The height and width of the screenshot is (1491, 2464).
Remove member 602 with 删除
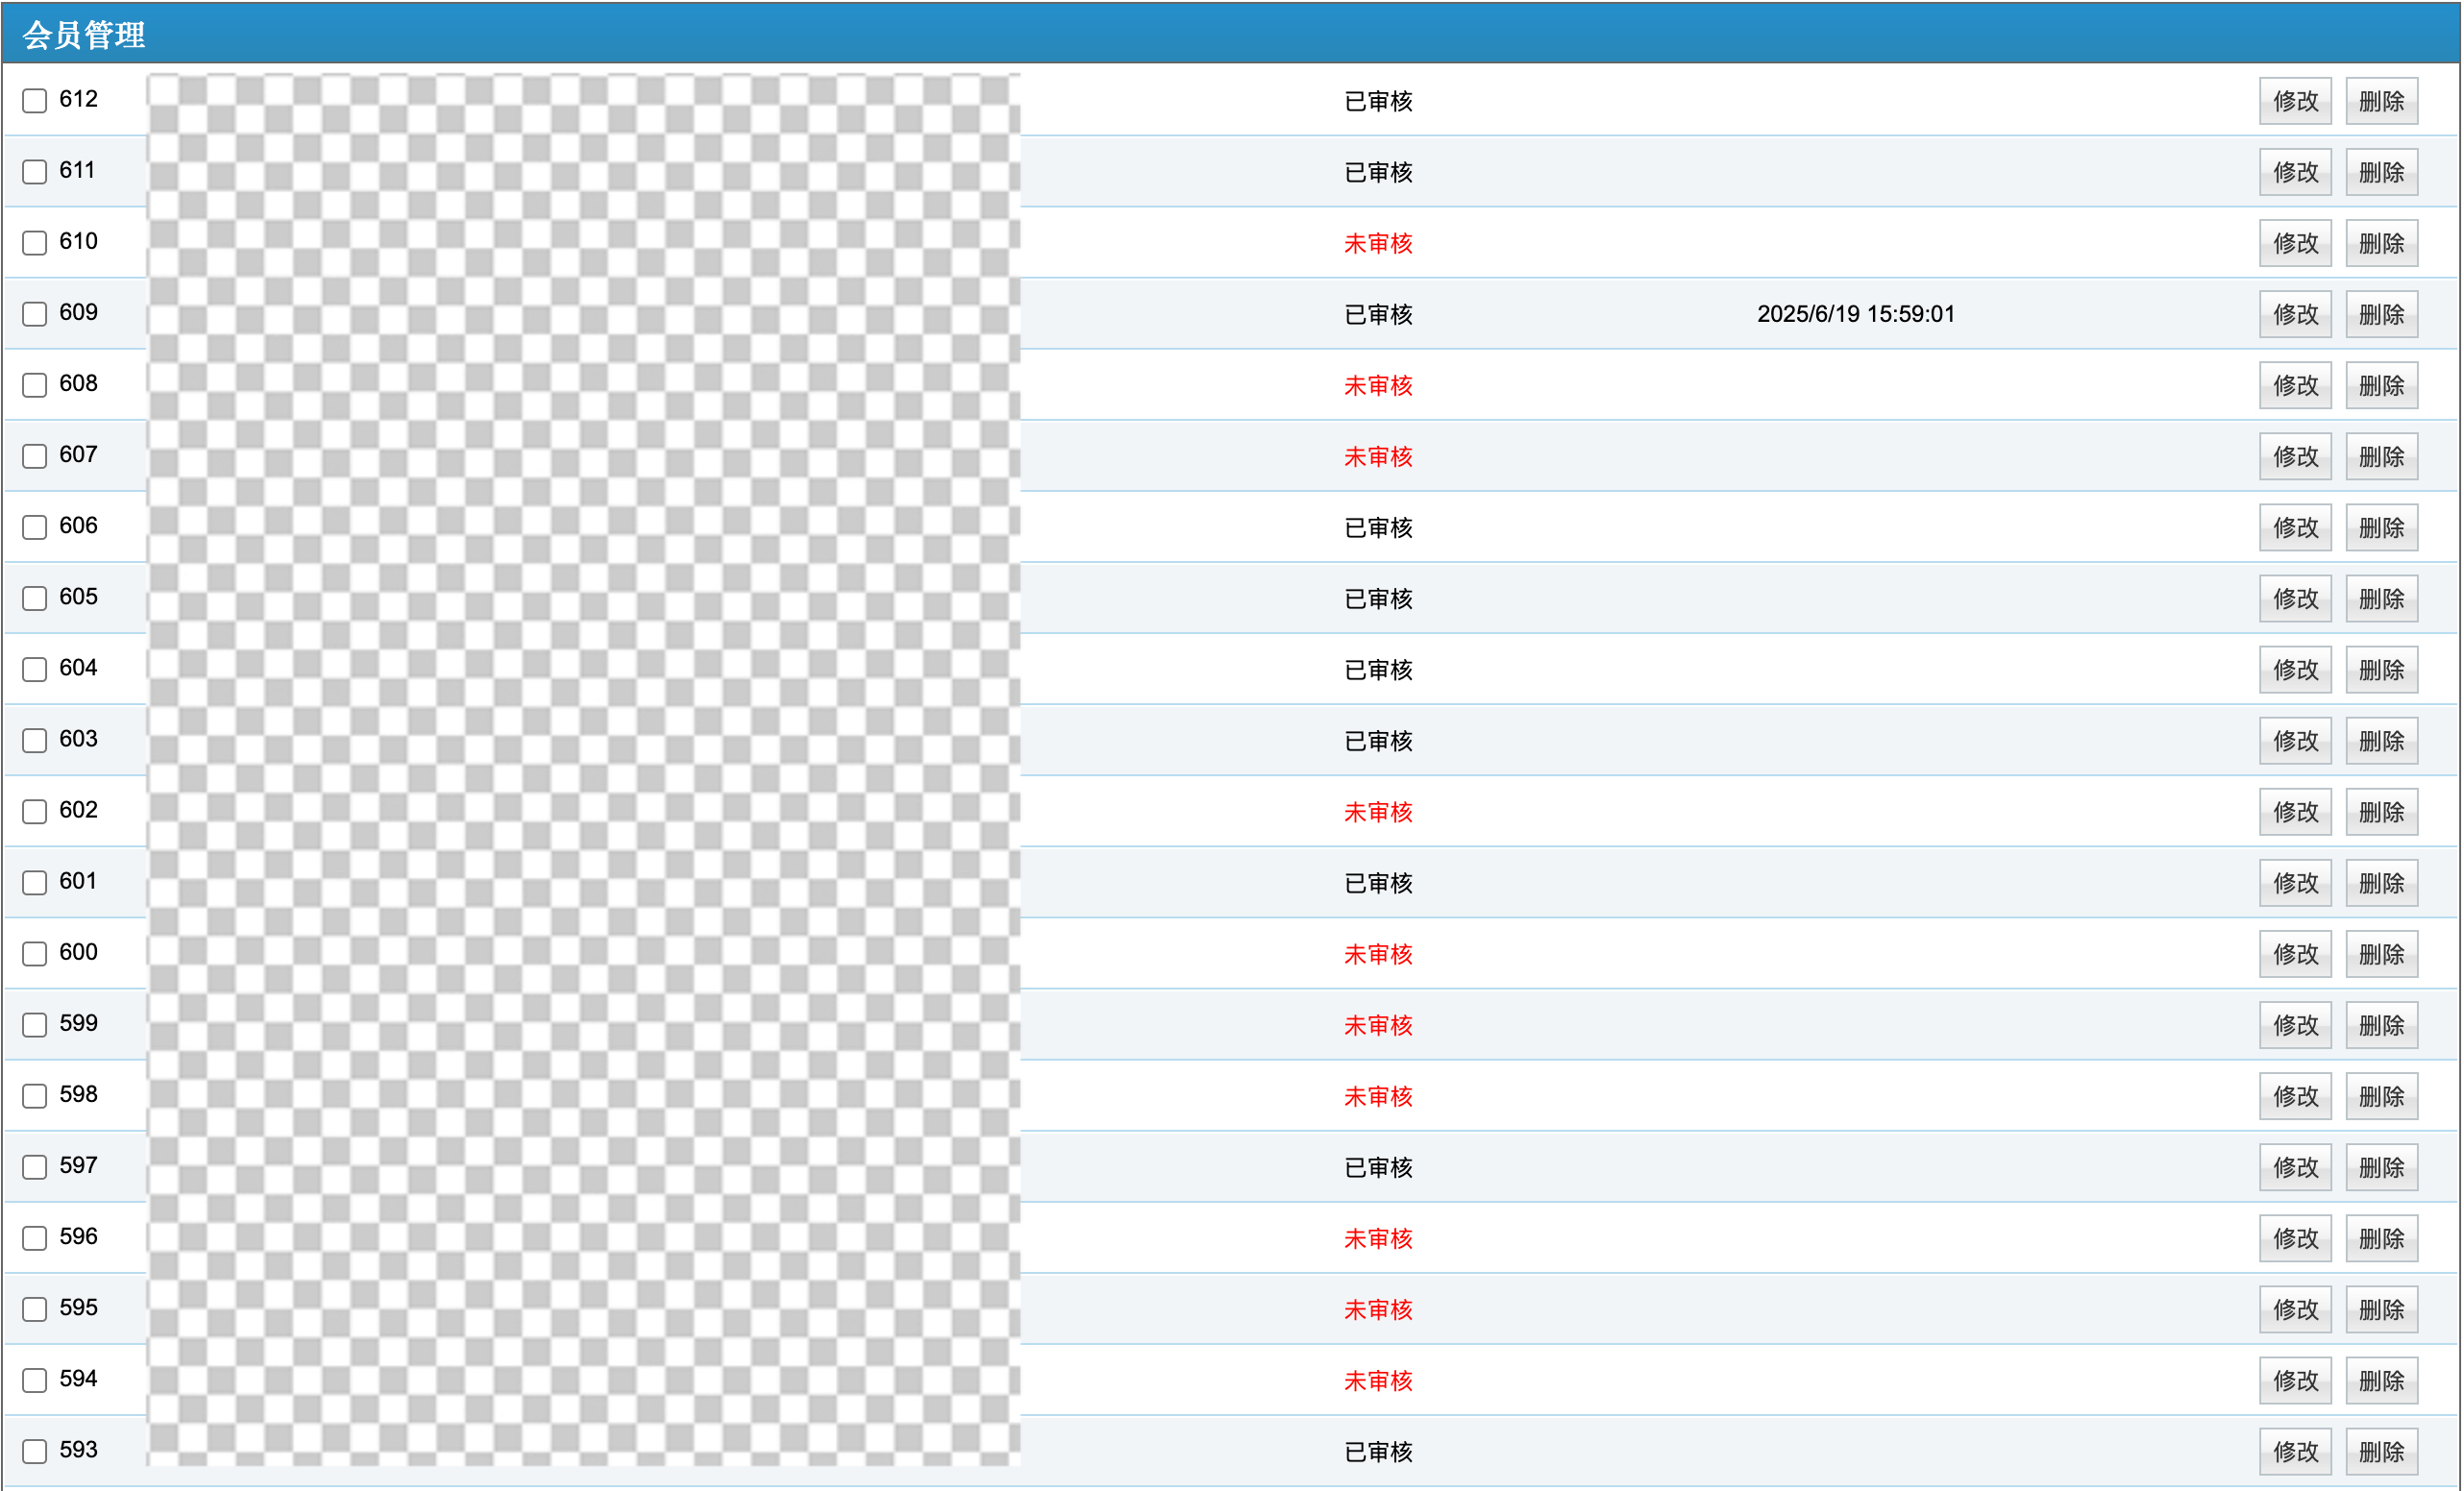point(2380,812)
